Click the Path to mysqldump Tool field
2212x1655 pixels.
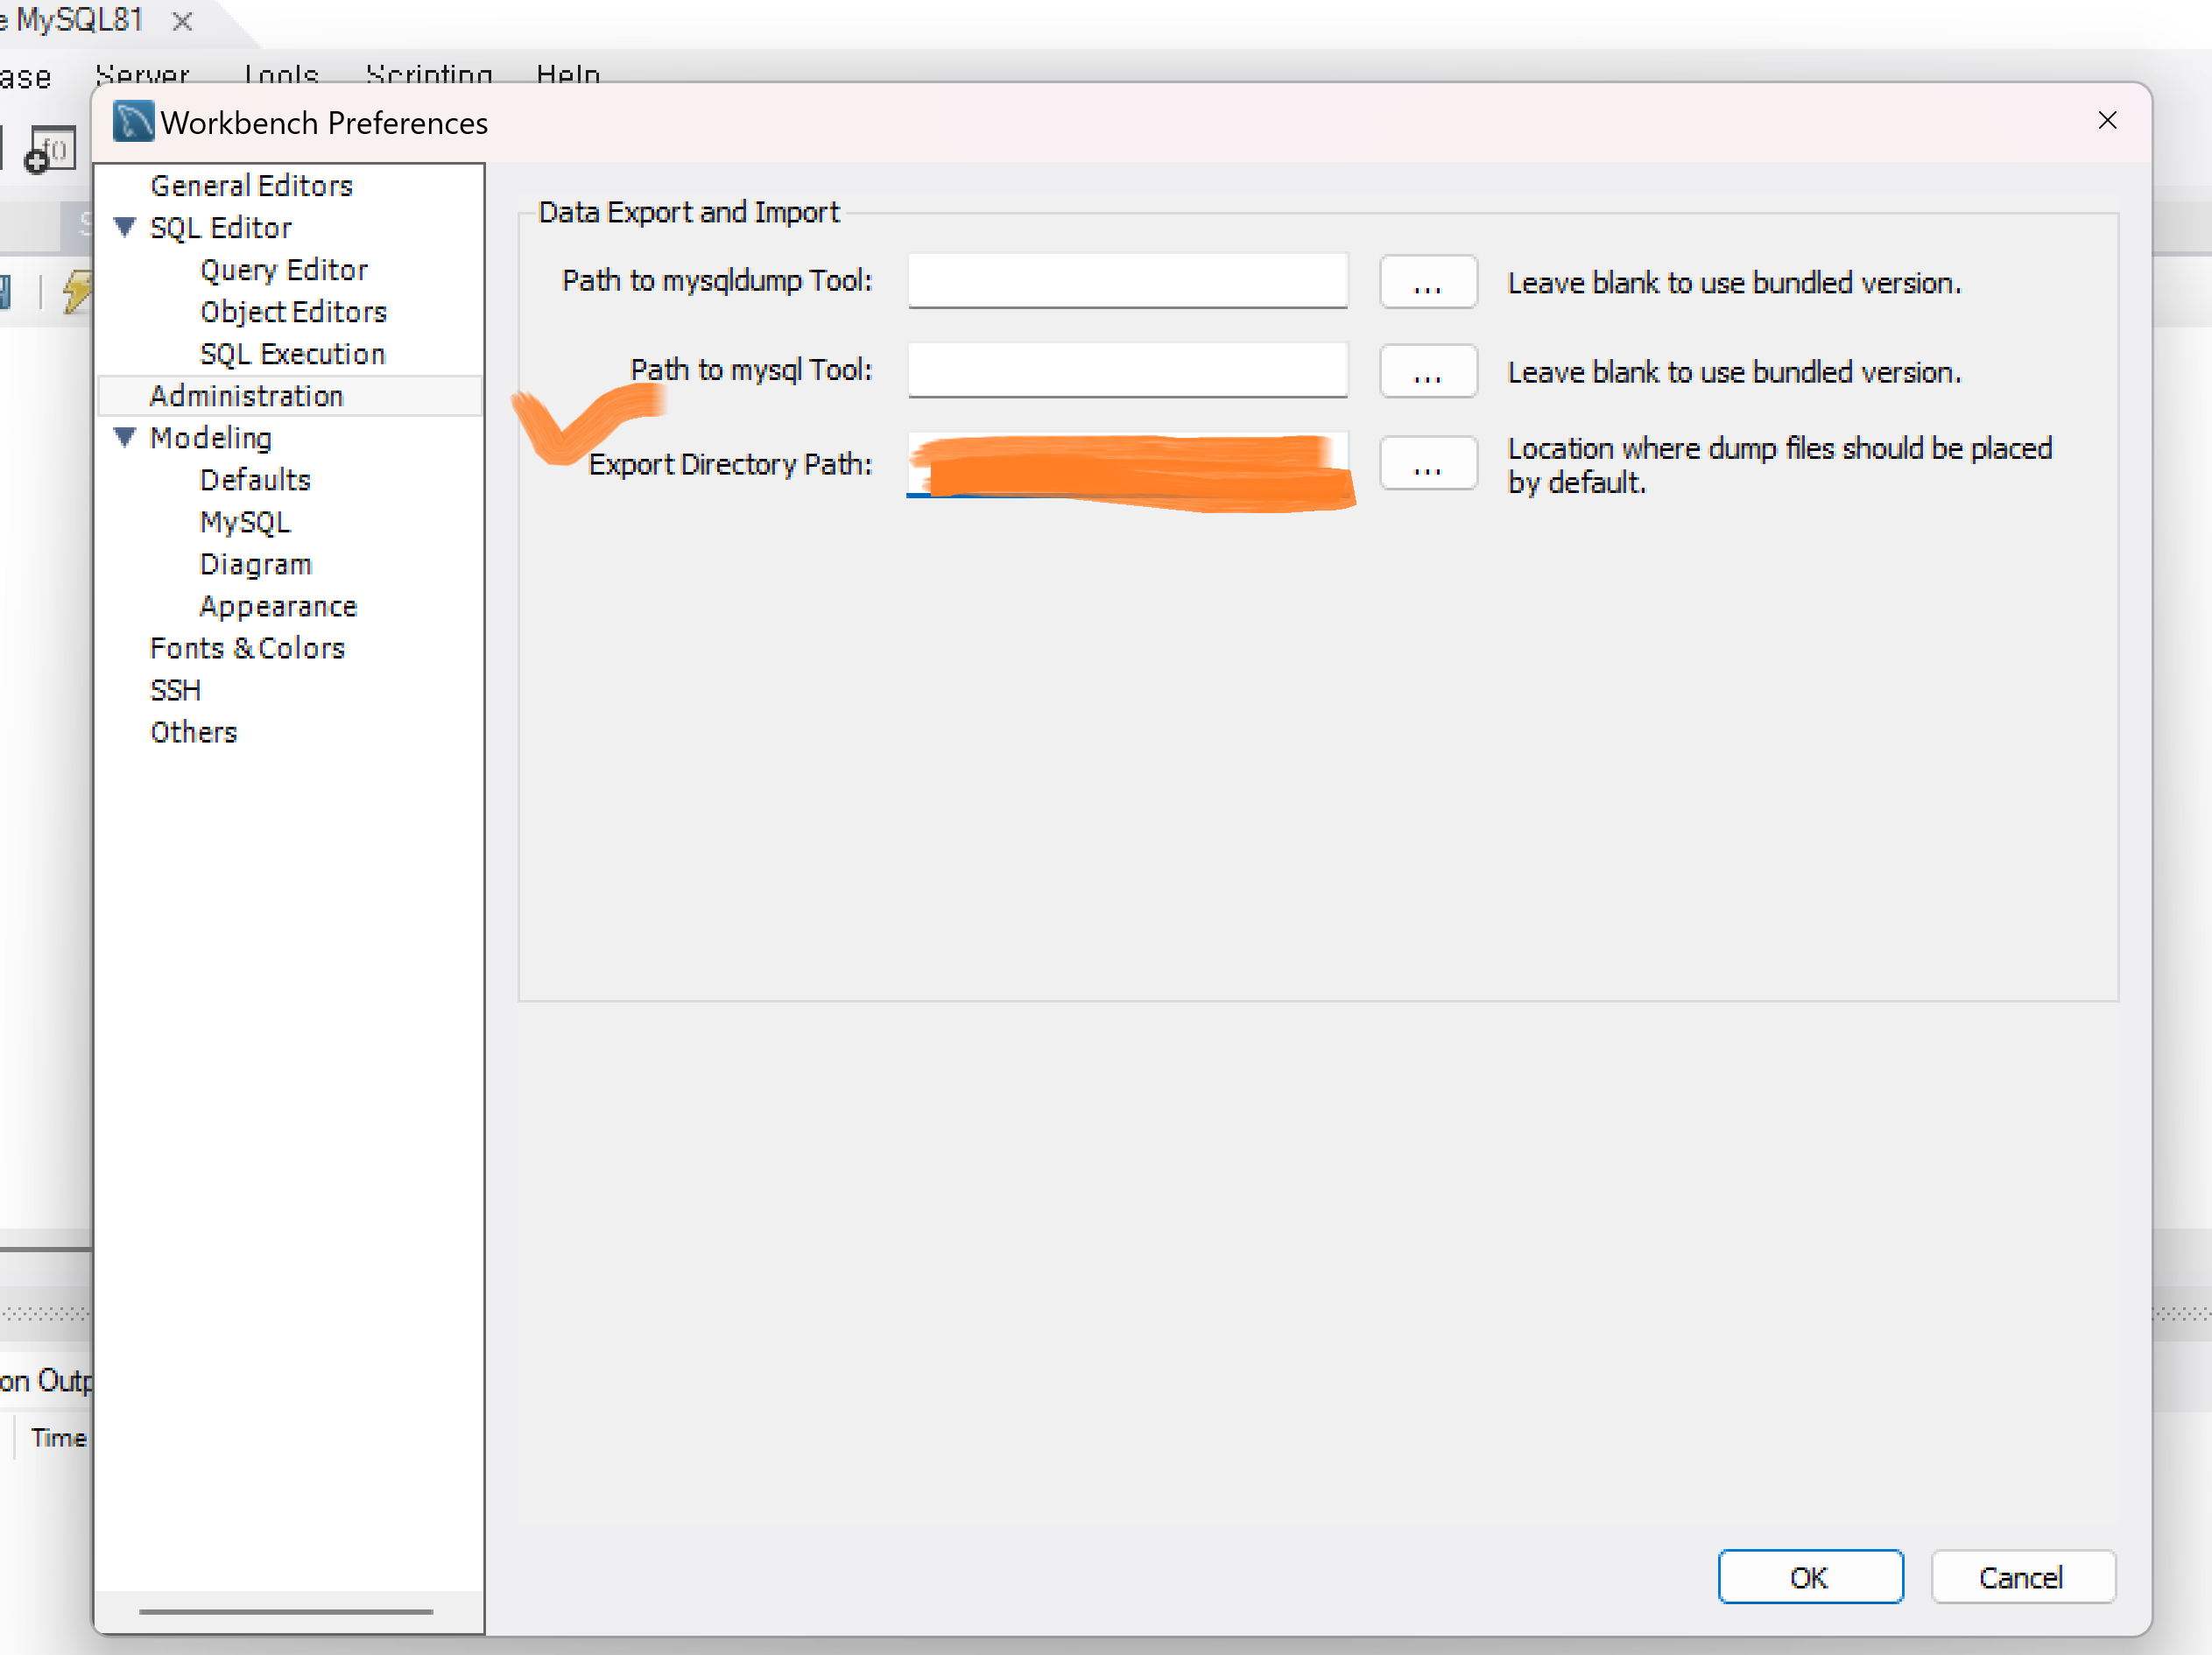click(x=1127, y=281)
